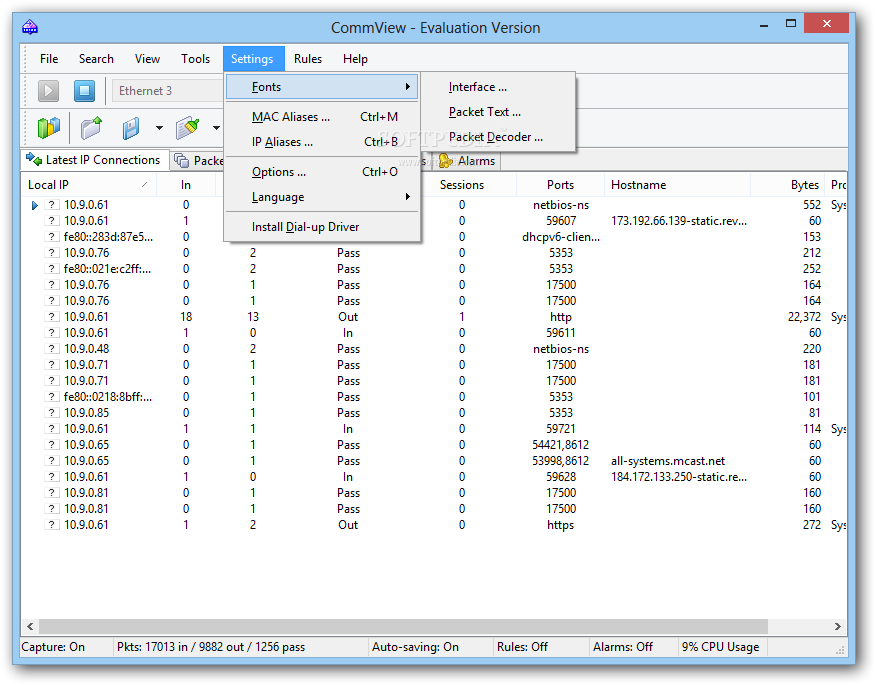876x685 pixels.
Task: Close the Settings menu
Action: (x=253, y=59)
